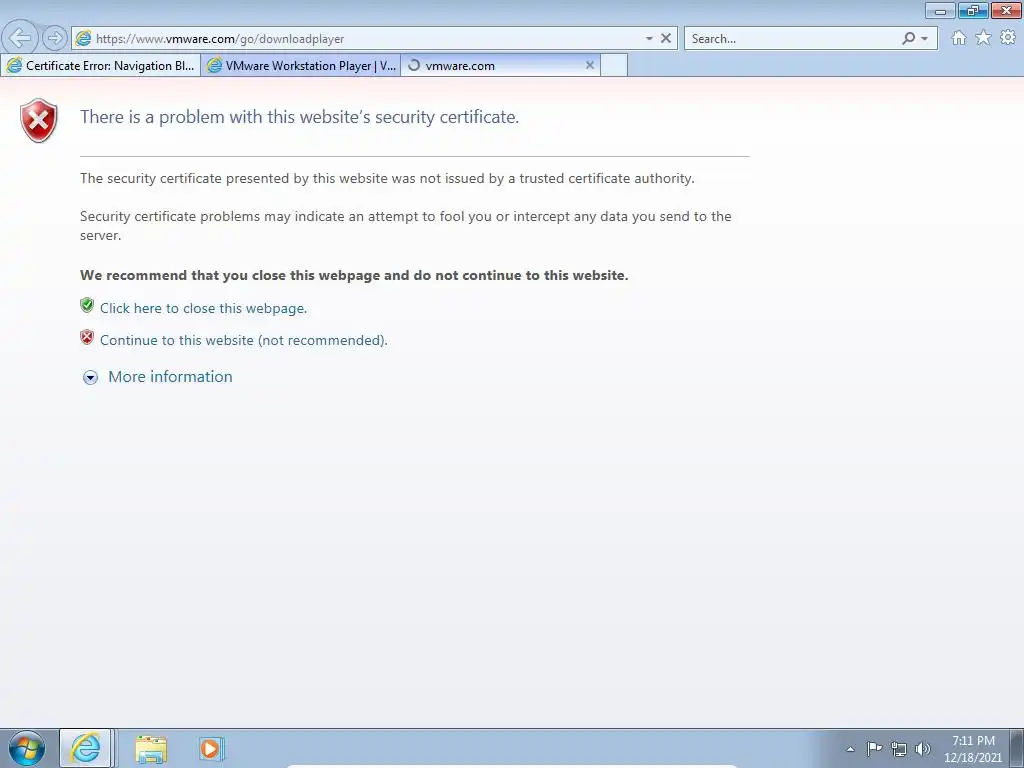
Task: Click the red shield error icon
Action: pos(39,120)
